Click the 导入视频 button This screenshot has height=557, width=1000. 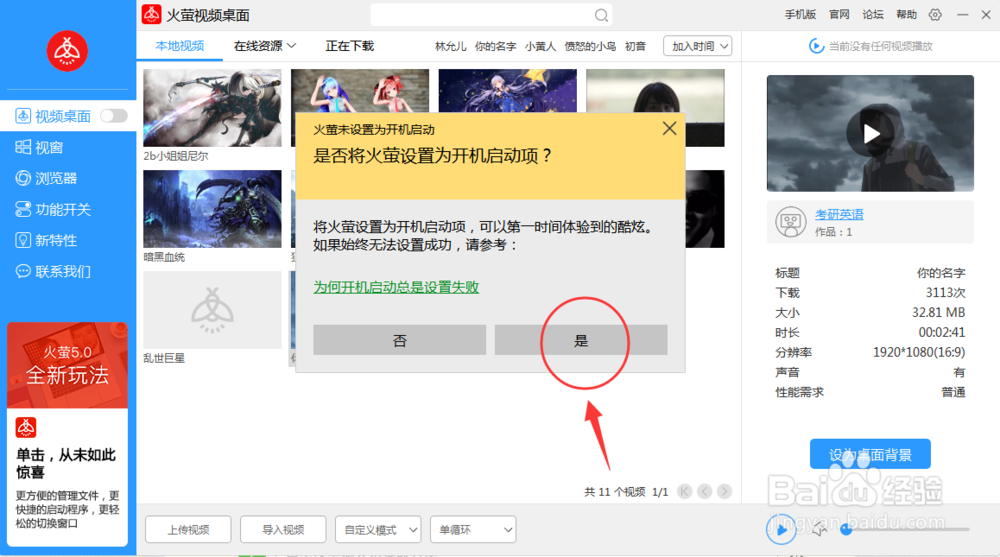coord(283,530)
